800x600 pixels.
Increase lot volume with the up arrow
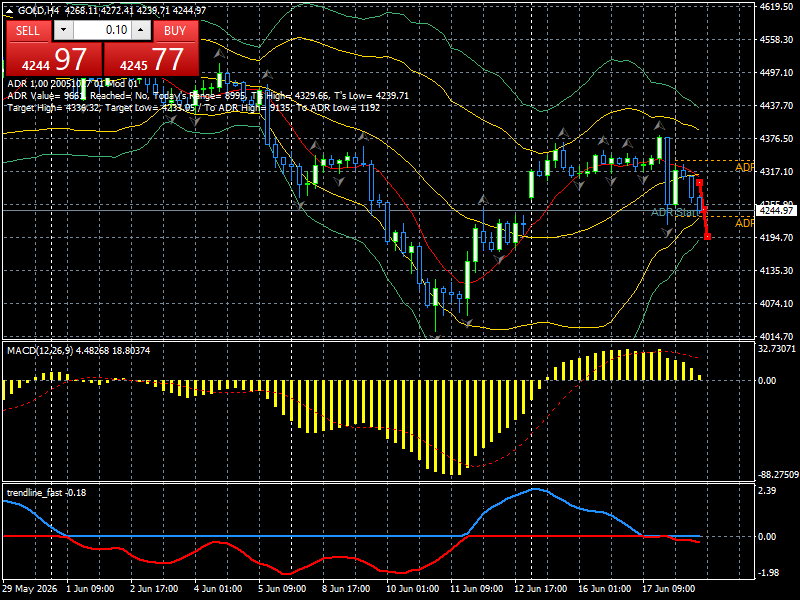[x=141, y=30]
